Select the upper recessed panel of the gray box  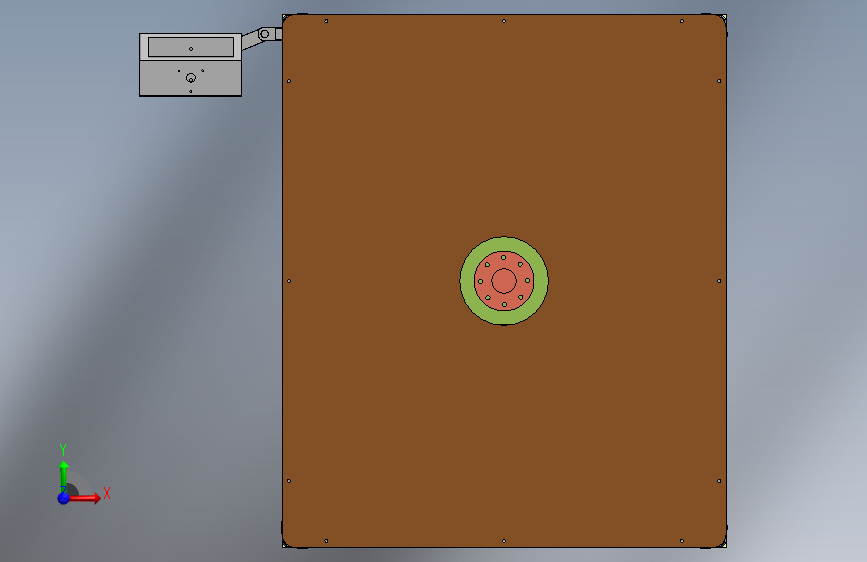191,47
